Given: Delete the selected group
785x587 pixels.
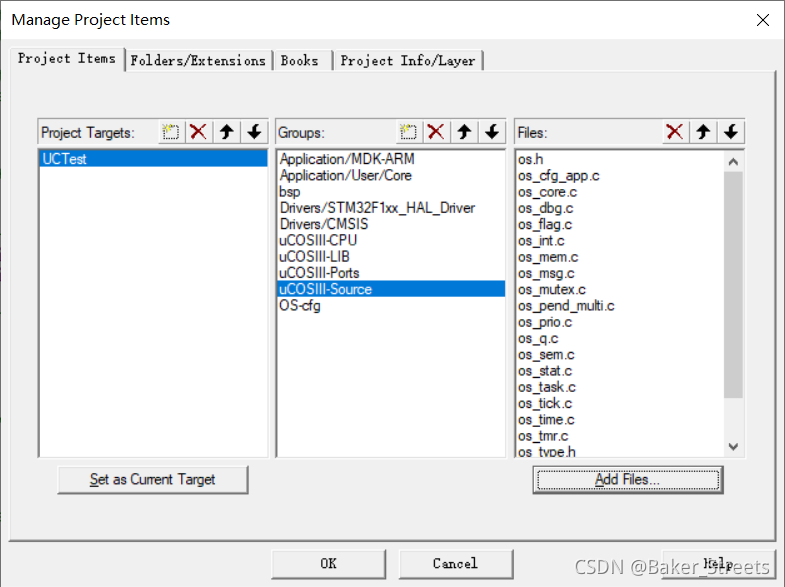Looking at the screenshot, I should 436,132.
